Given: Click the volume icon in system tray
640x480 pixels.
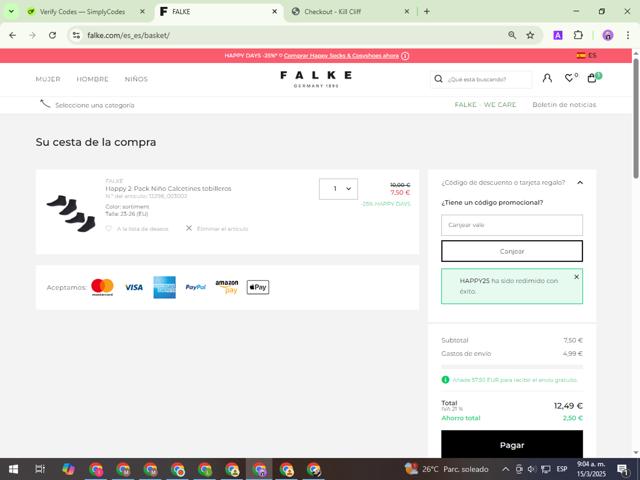Looking at the screenshot, I should coord(531,469).
